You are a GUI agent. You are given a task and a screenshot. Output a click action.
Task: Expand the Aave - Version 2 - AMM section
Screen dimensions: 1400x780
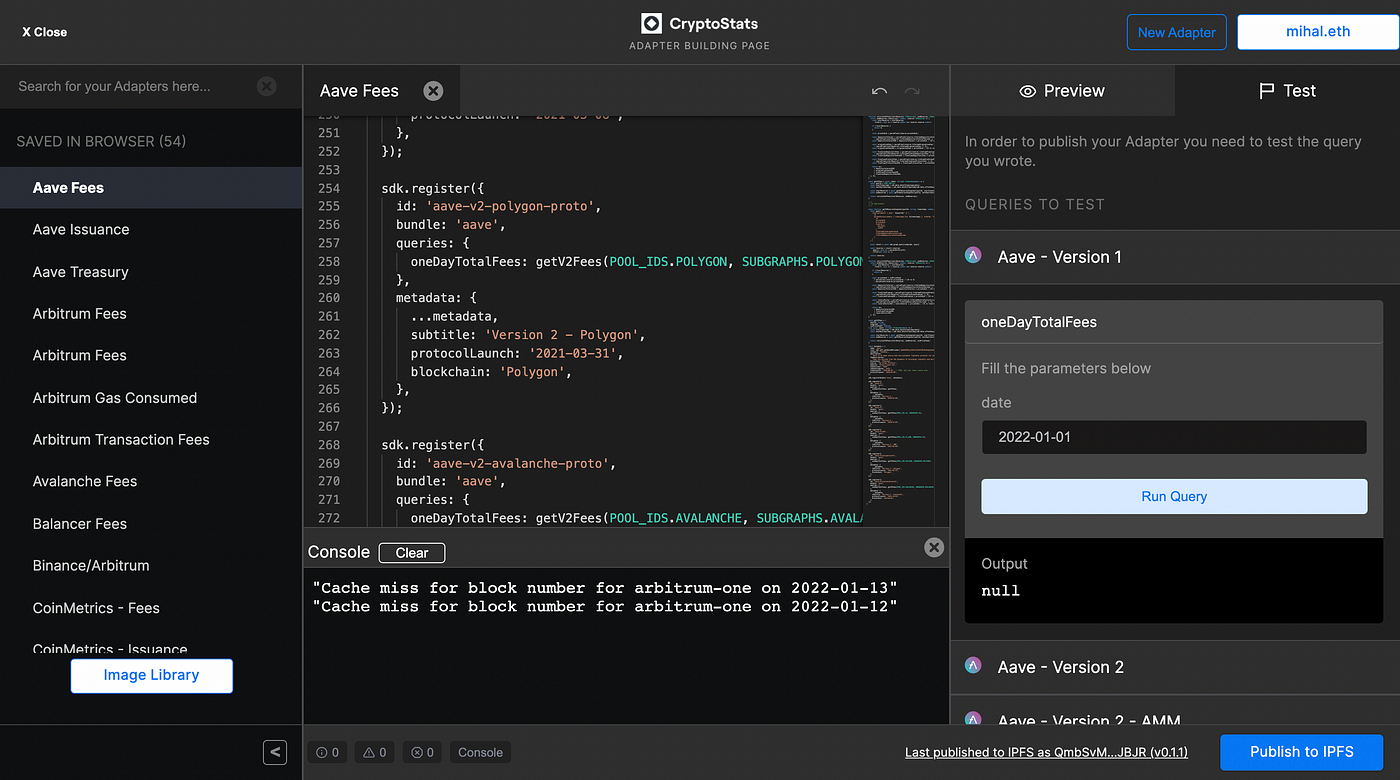(1175, 712)
